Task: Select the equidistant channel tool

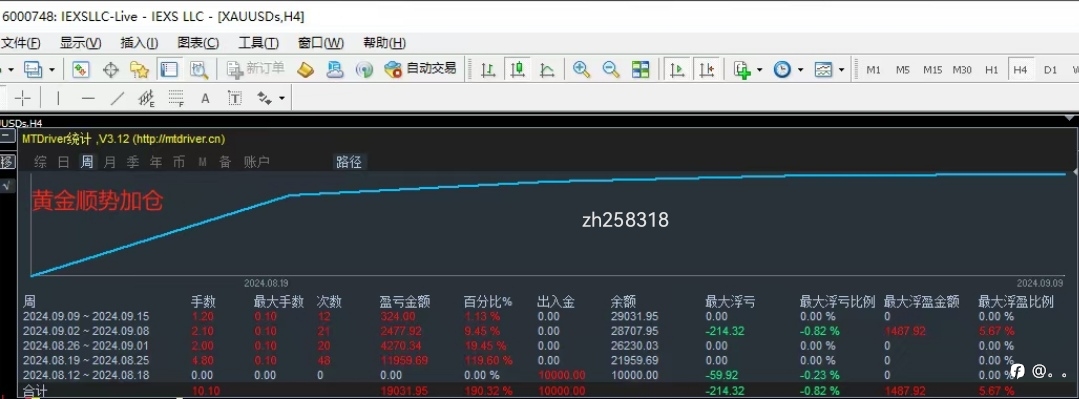Action: point(147,98)
